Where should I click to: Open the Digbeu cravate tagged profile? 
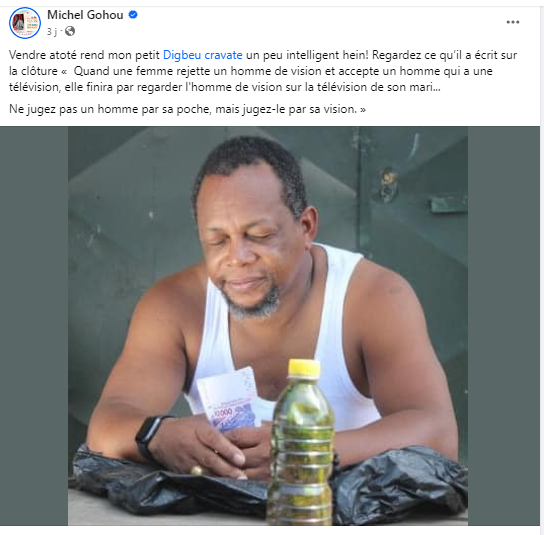(x=203, y=55)
